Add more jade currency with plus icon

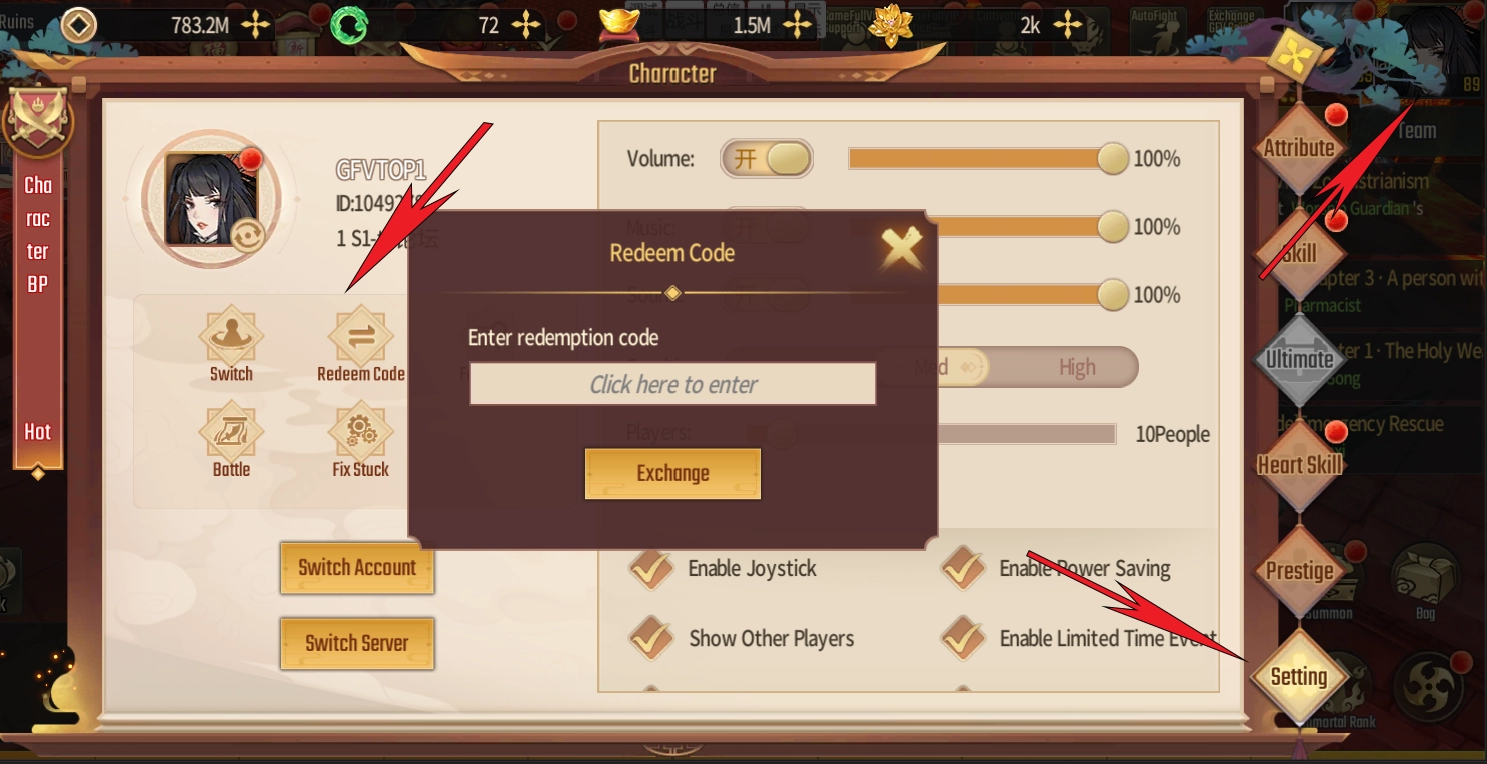click(x=524, y=25)
